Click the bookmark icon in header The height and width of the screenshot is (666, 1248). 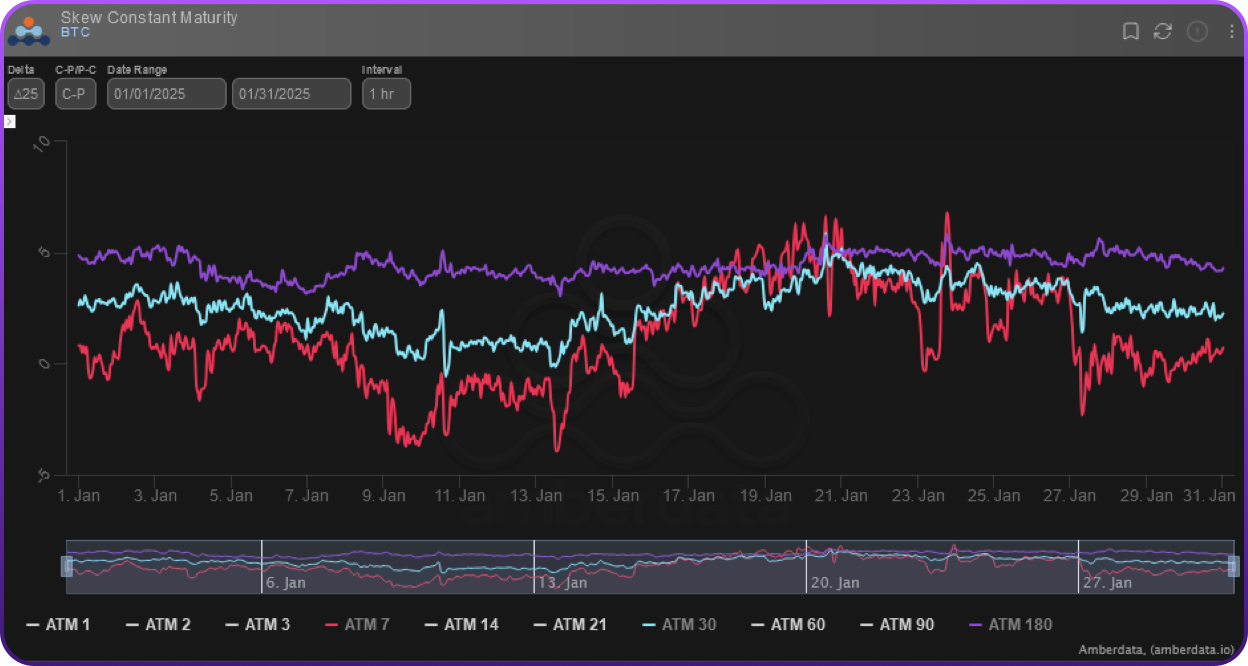(1131, 31)
